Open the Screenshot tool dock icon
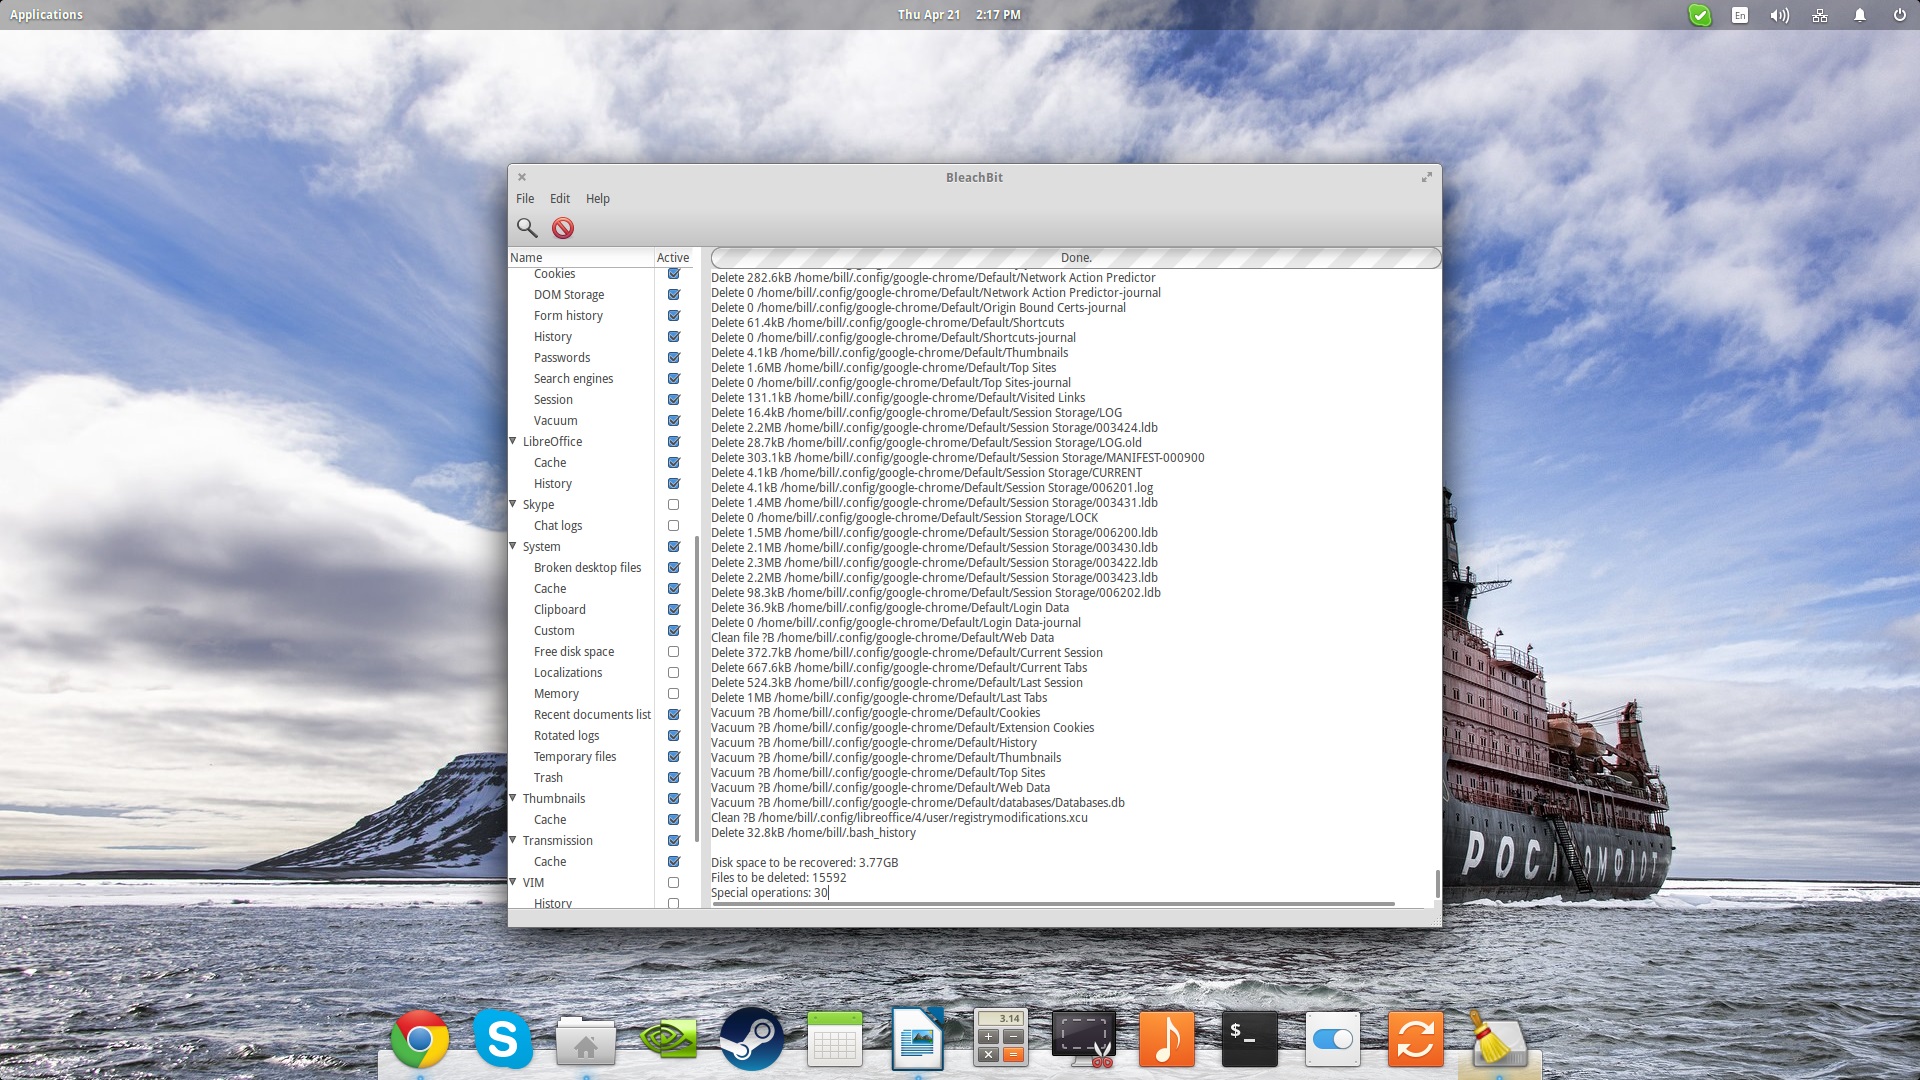 tap(1084, 1039)
